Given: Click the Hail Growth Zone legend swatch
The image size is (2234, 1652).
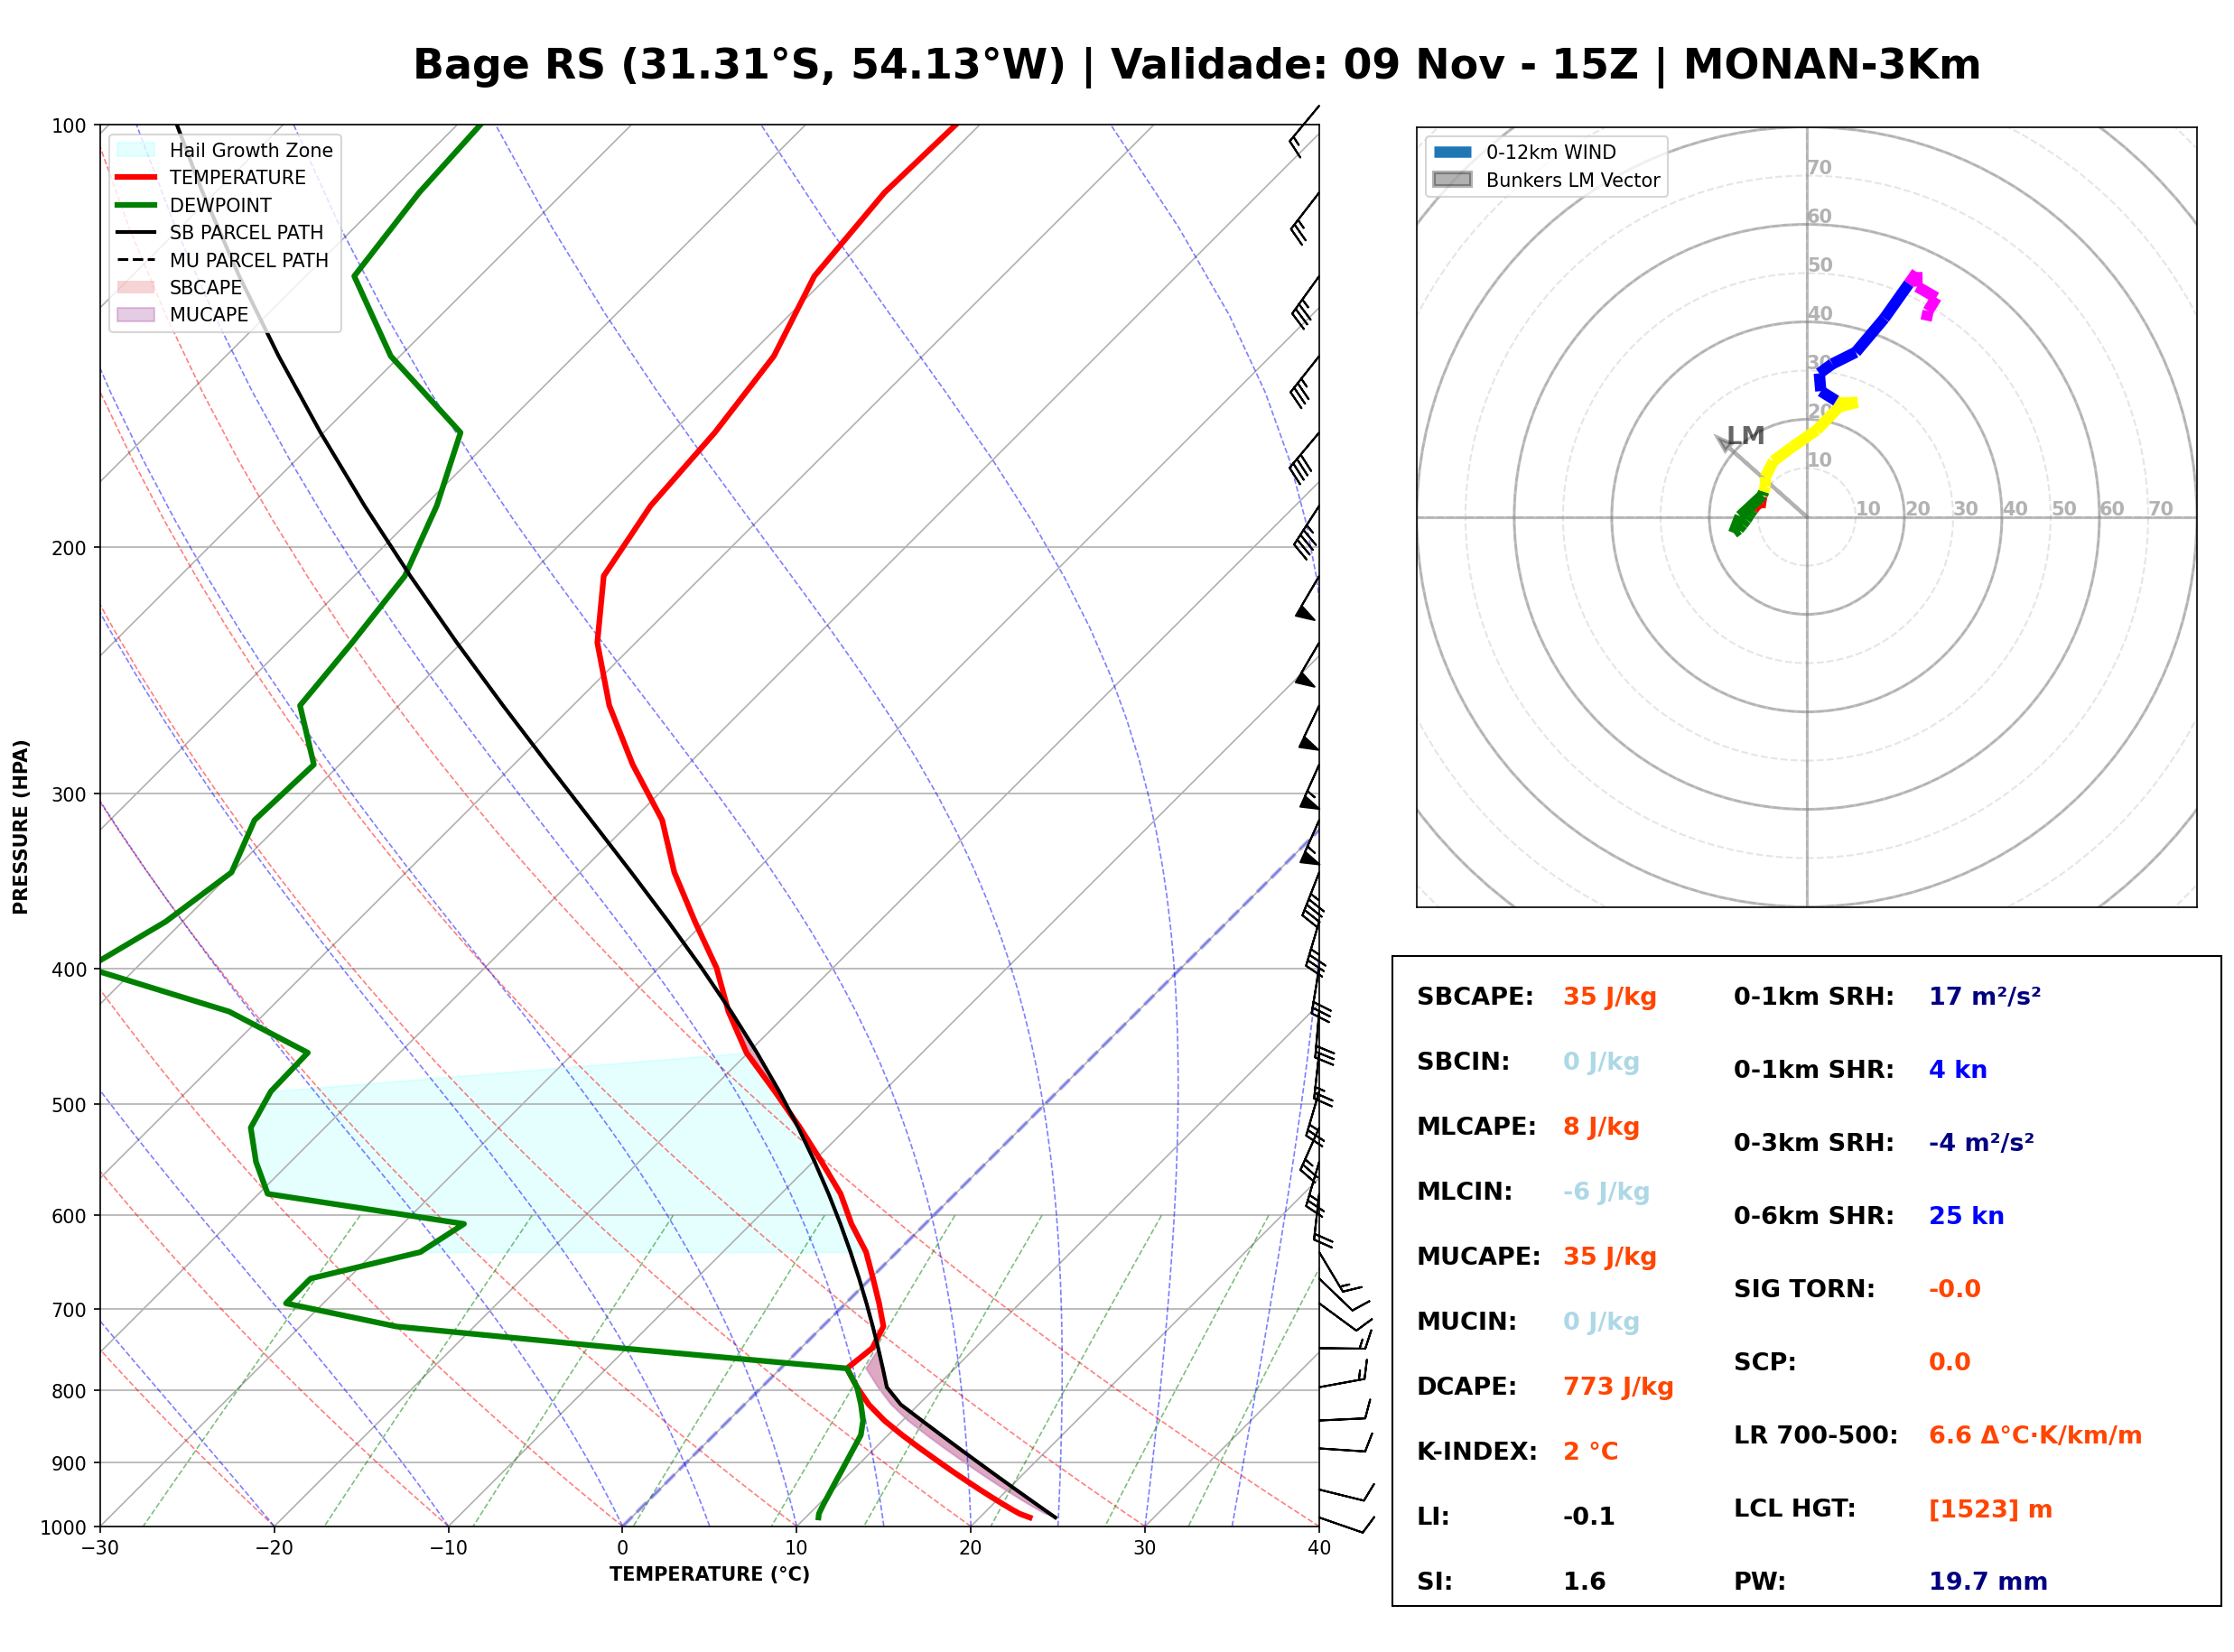Looking at the screenshot, I should [x=136, y=150].
